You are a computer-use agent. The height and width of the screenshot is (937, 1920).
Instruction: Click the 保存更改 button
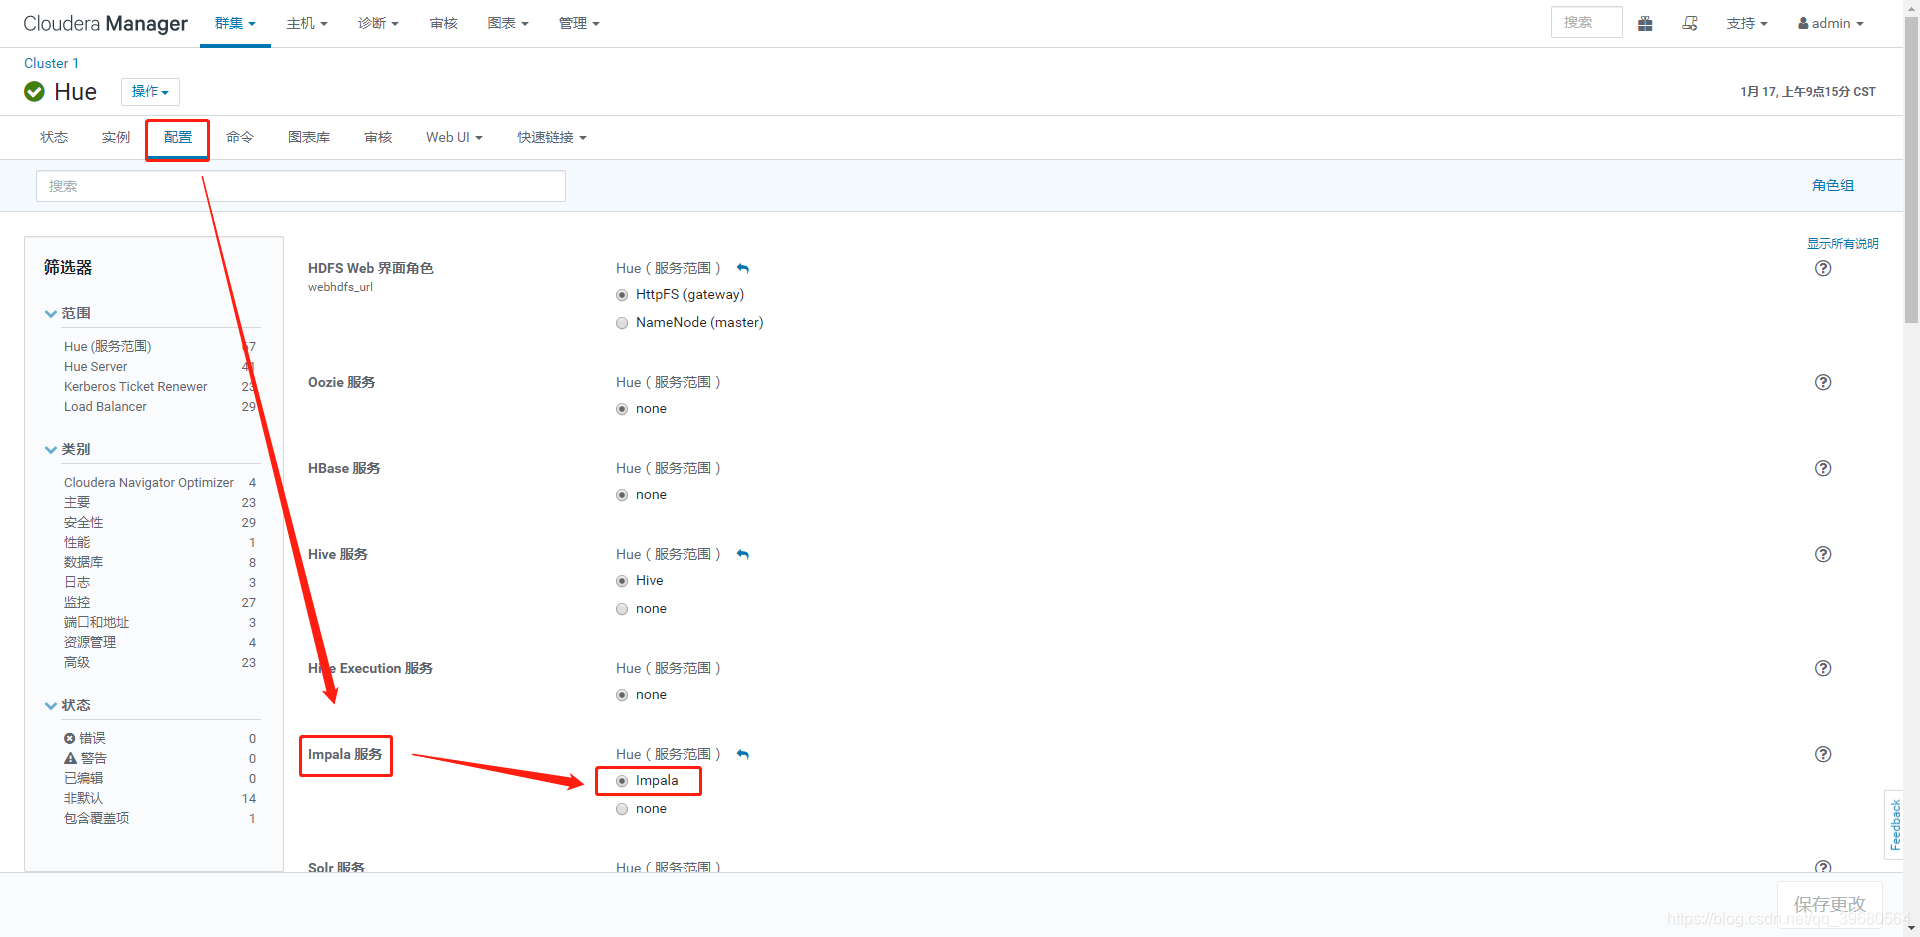[x=1829, y=904]
